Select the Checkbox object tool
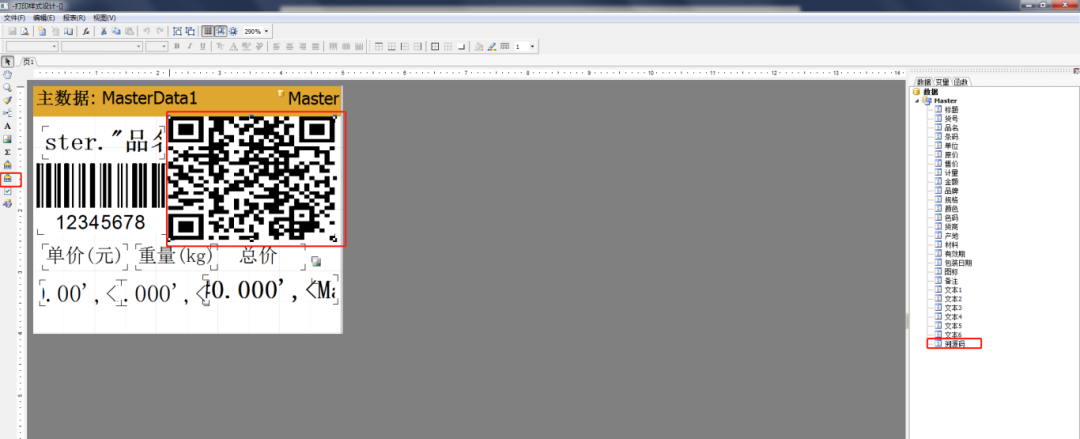Screen dimensions: 1080x439 pyautogui.click(x=8, y=192)
